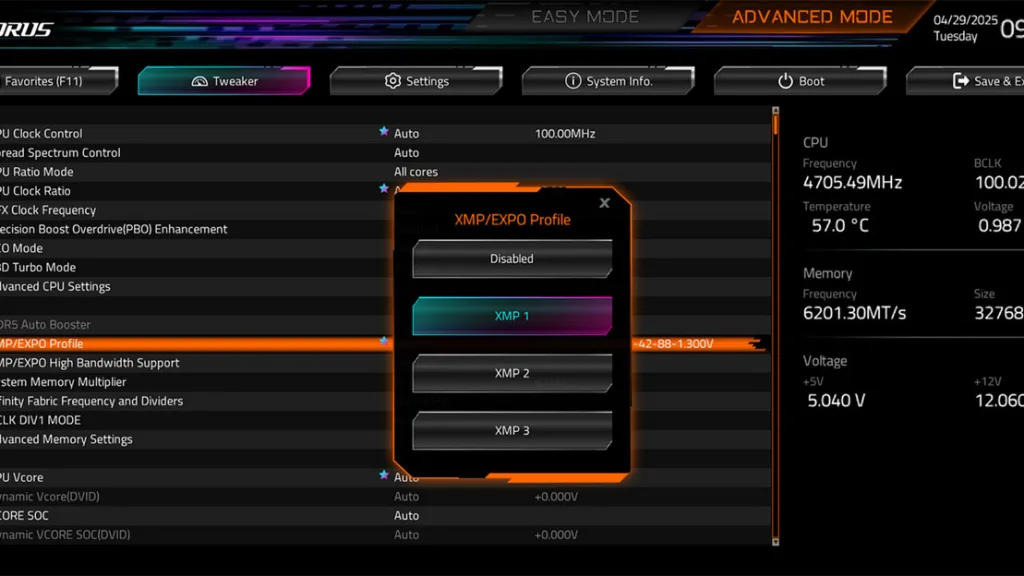Click the Settings gear icon
The height and width of the screenshot is (576, 1024).
[392, 81]
